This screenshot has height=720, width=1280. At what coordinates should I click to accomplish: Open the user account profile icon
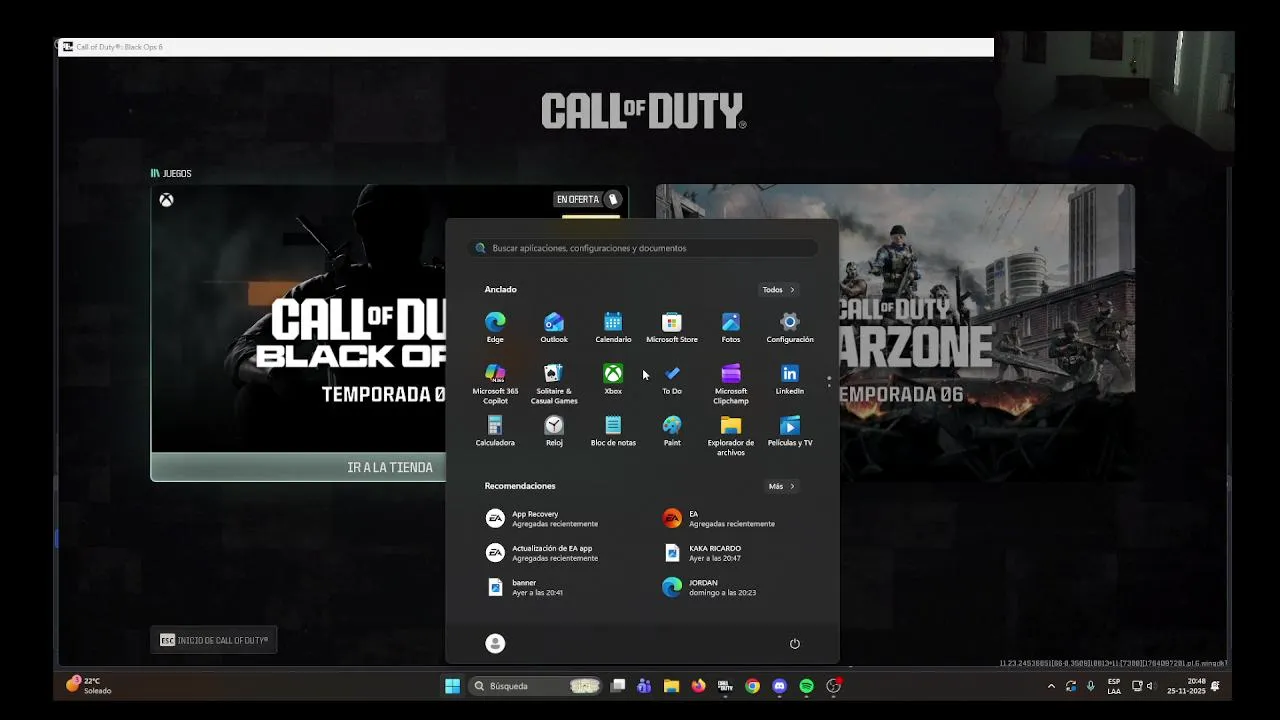pyautogui.click(x=495, y=643)
